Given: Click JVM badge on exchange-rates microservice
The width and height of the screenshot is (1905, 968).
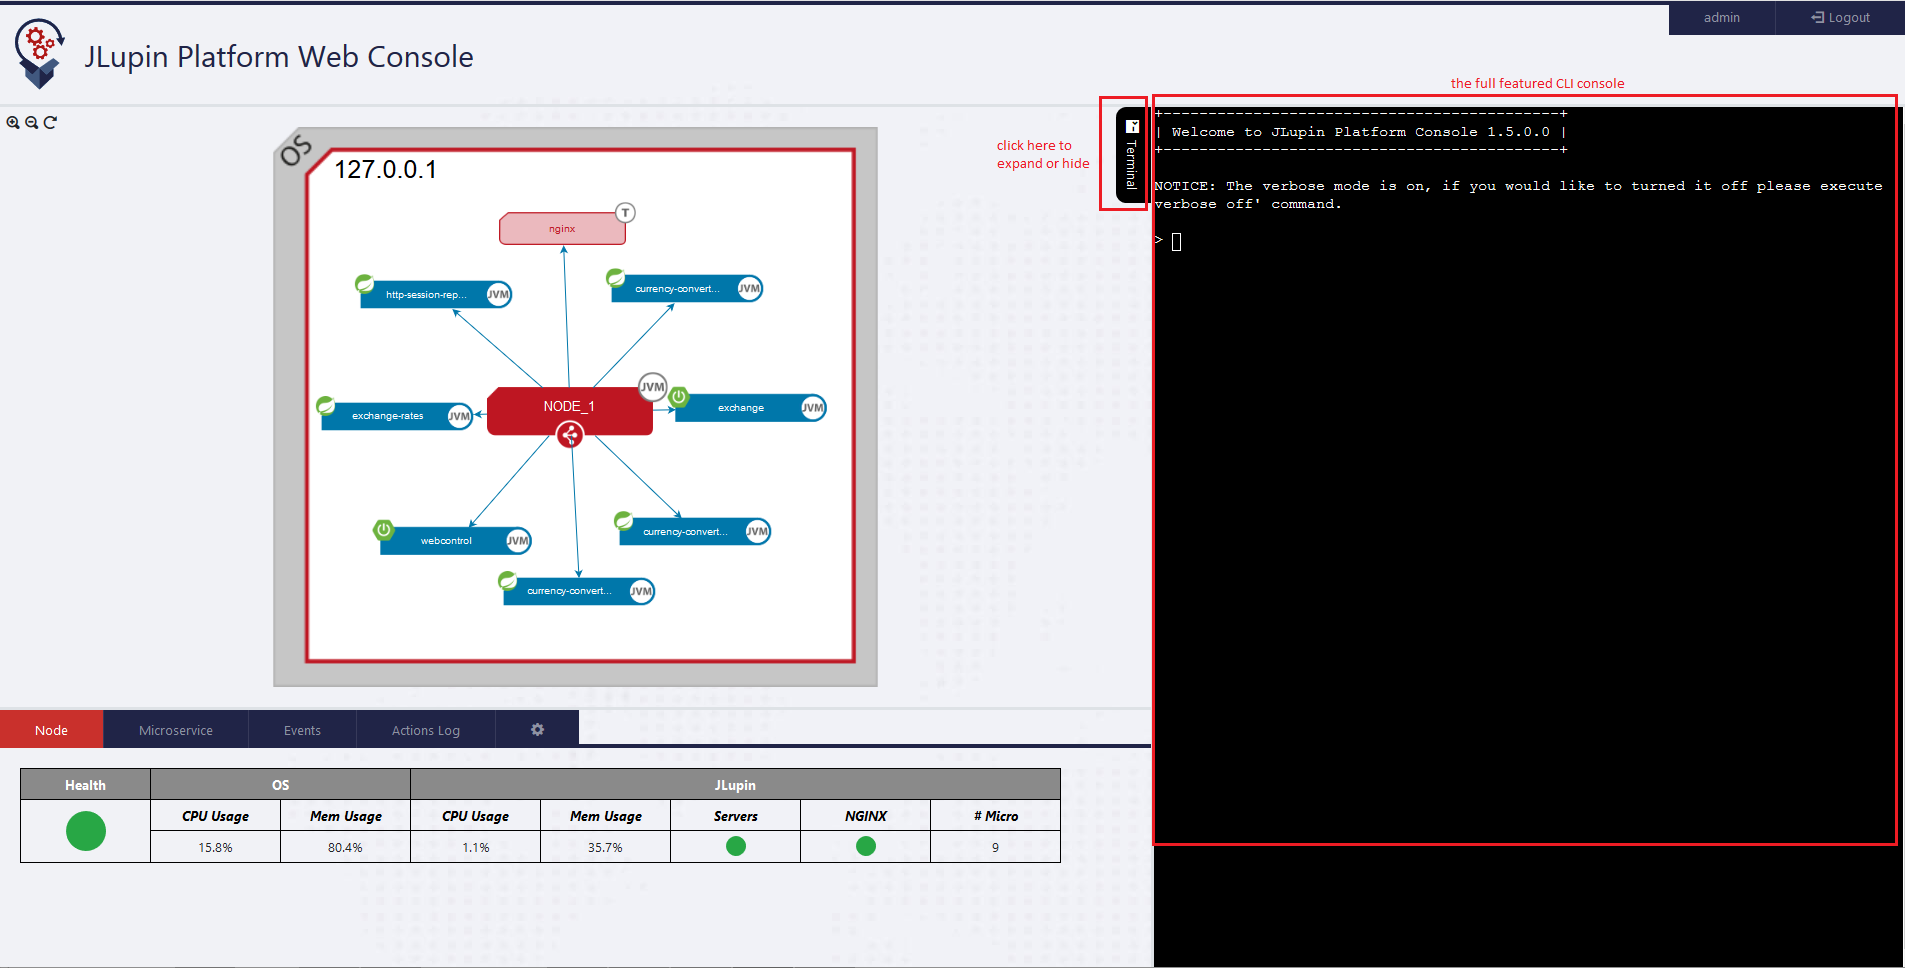Looking at the screenshot, I should [459, 416].
